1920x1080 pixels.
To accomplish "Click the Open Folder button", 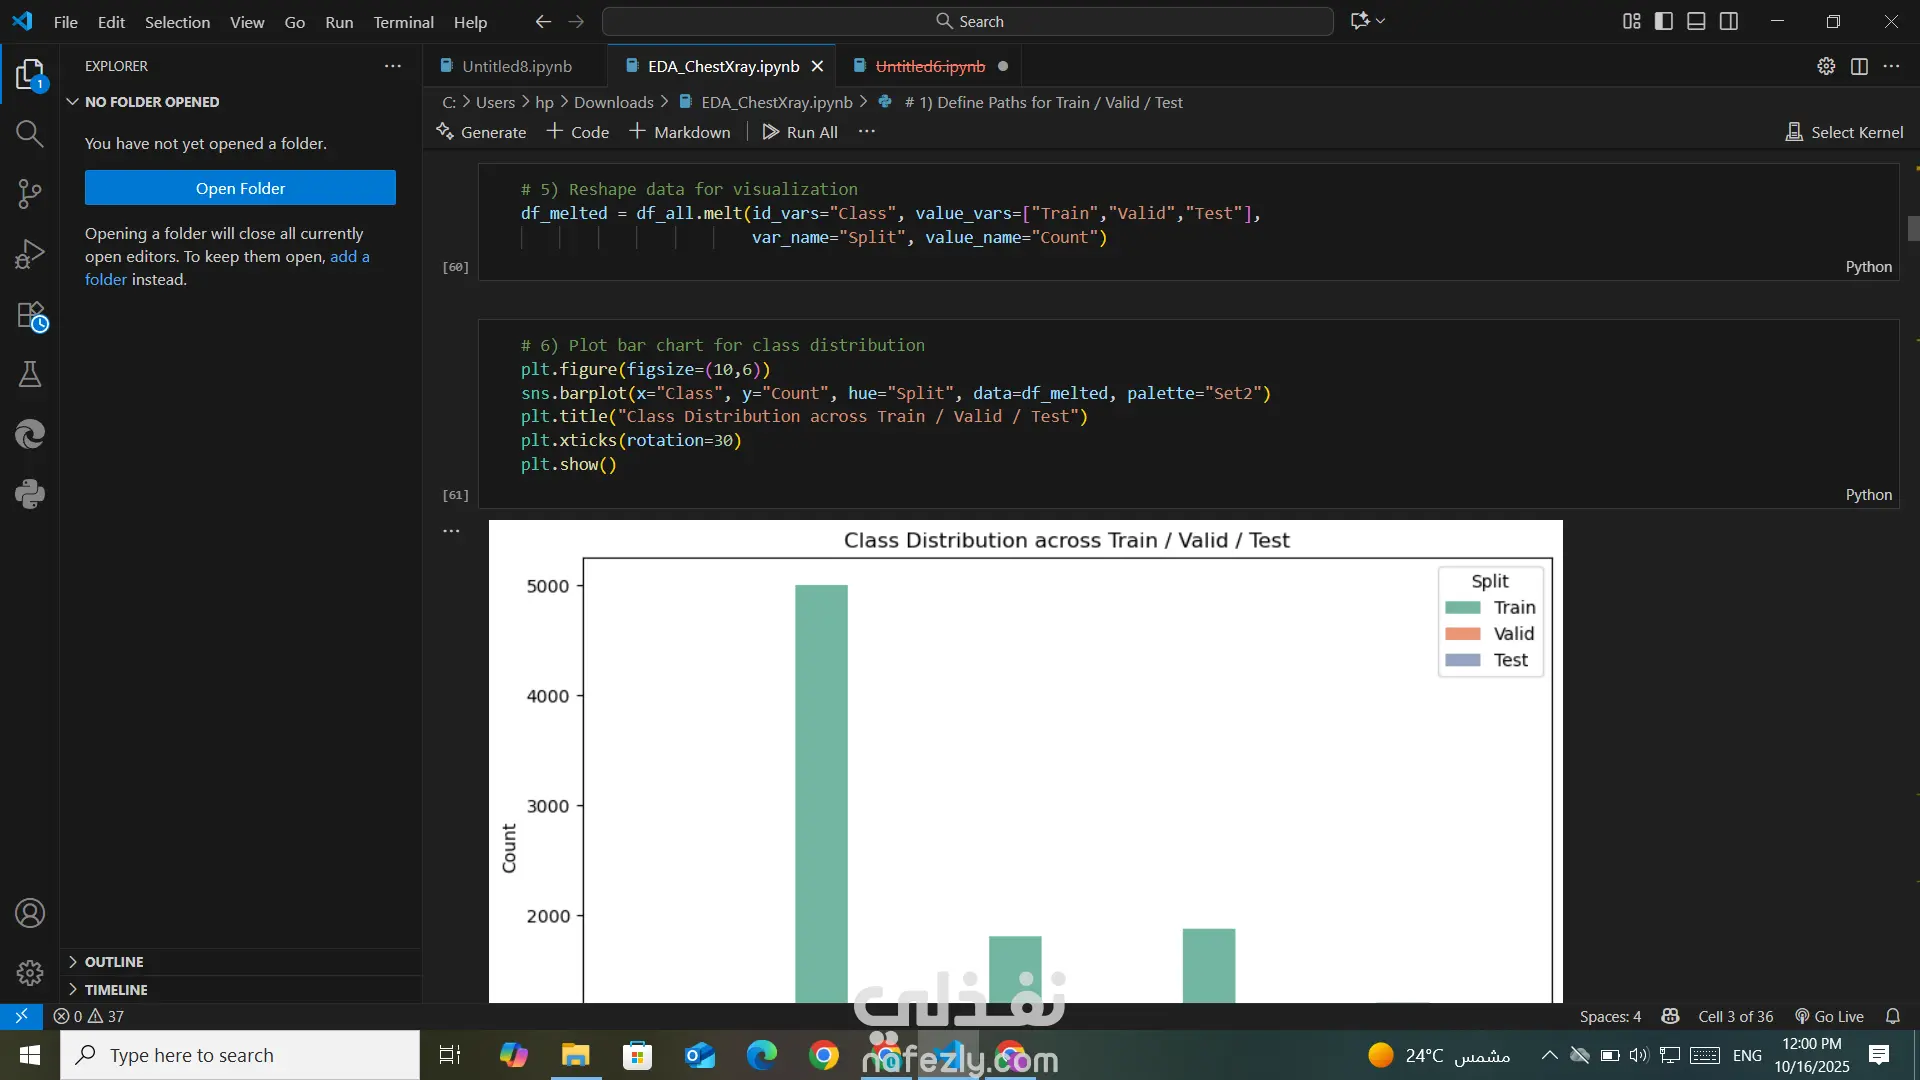I will tap(240, 188).
